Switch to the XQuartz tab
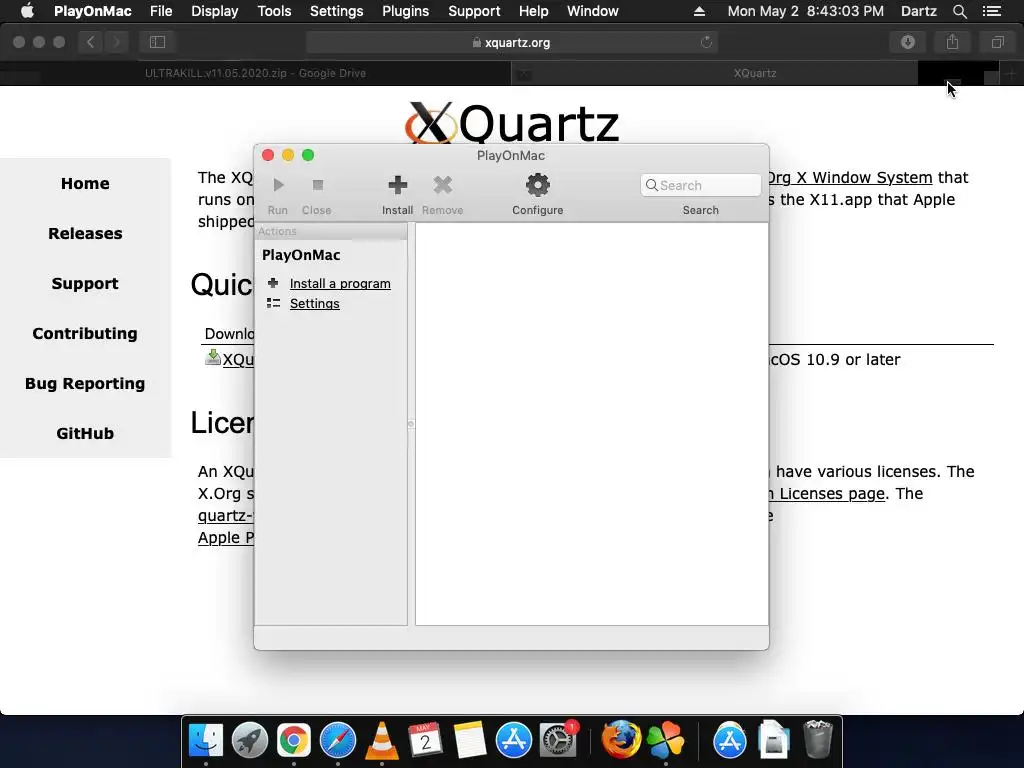 (x=754, y=73)
